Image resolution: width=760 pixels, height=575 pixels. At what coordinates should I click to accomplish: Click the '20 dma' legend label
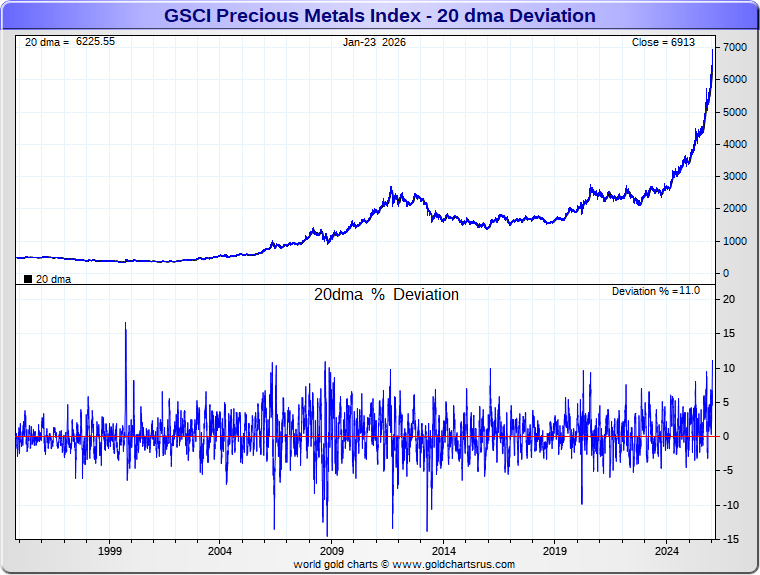(x=53, y=279)
